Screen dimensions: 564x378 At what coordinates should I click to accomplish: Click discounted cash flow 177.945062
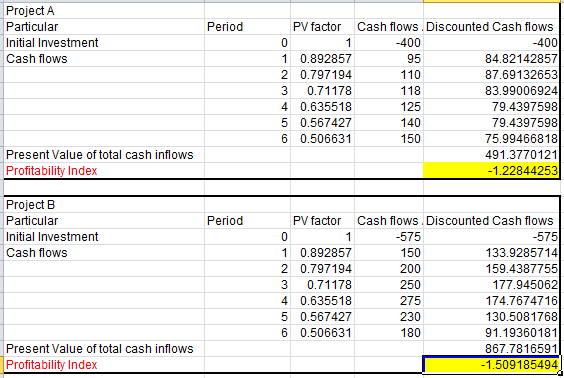(491, 284)
